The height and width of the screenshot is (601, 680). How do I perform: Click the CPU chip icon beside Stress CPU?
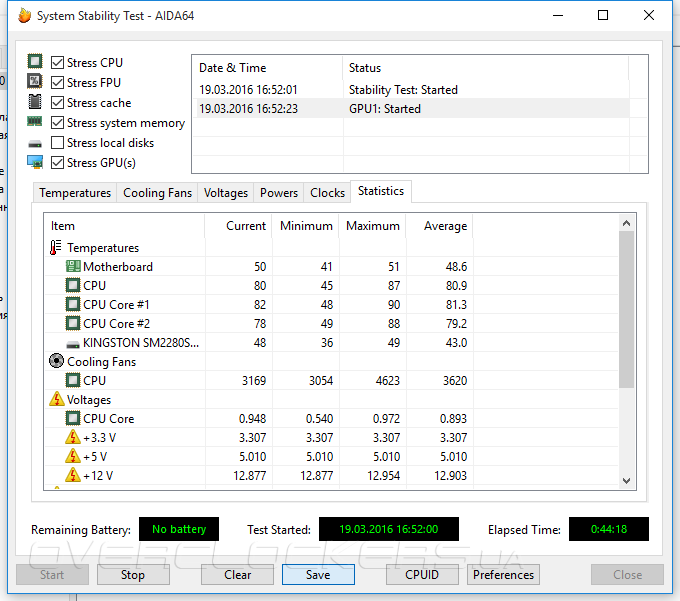pyautogui.click(x=35, y=61)
